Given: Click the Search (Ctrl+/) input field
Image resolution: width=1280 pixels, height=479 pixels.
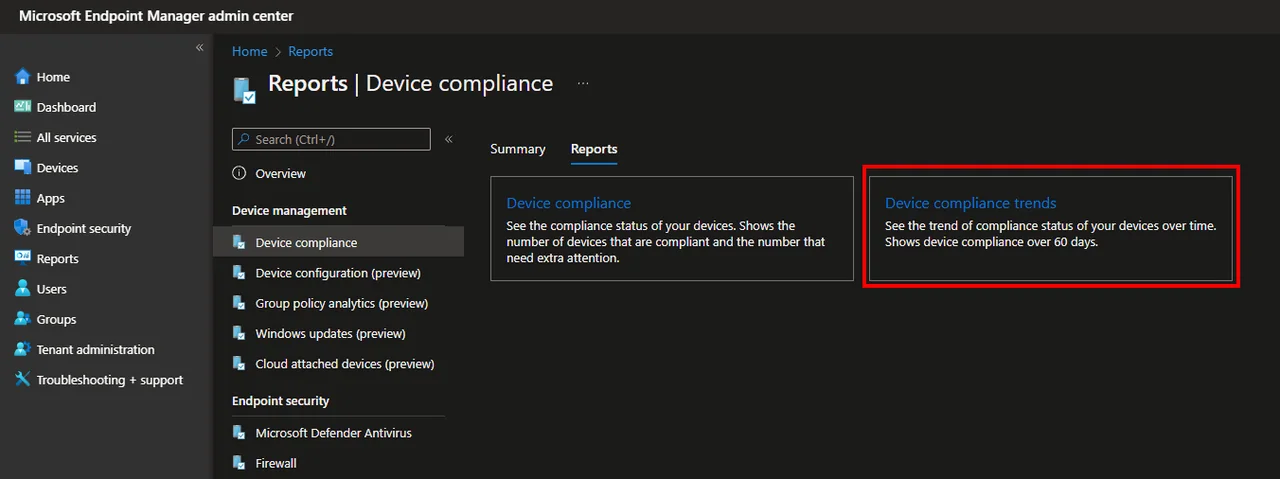Looking at the screenshot, I should coord(331,139).
